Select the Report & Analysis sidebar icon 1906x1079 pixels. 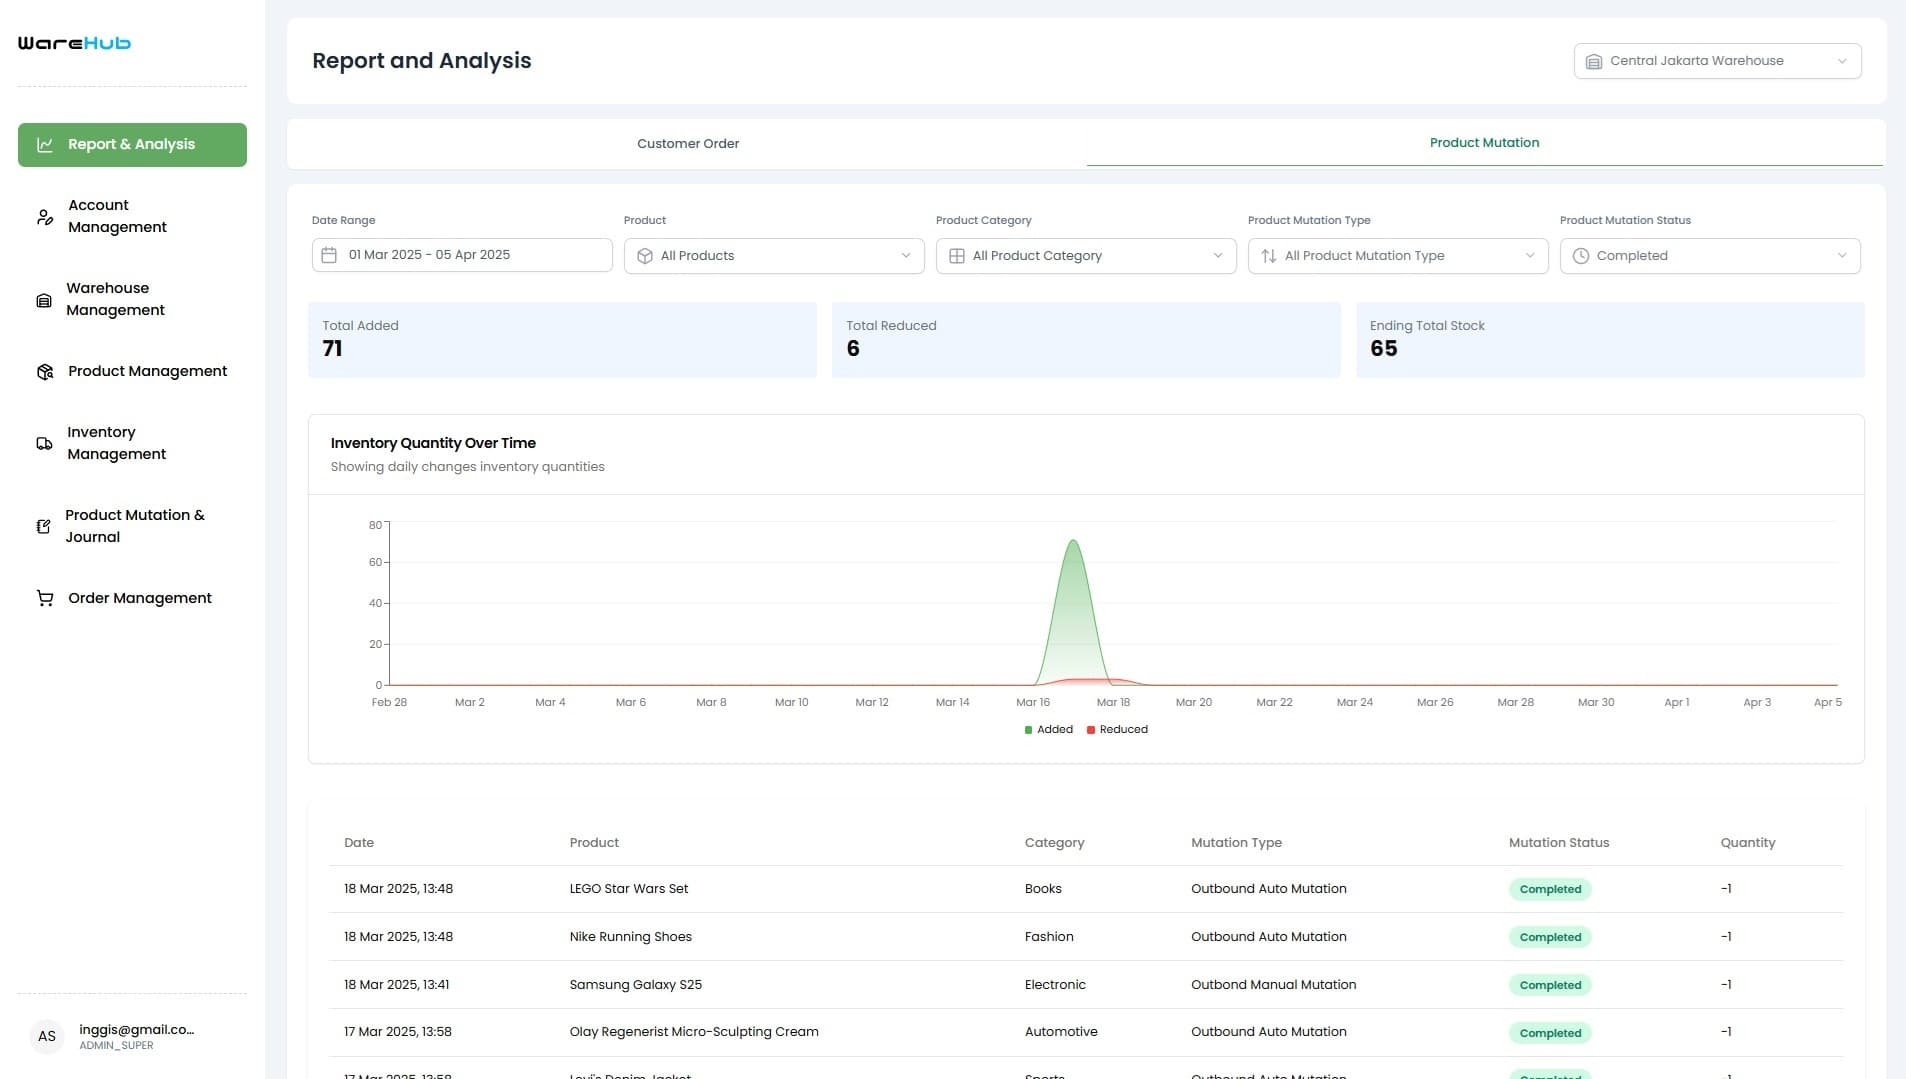pyautogui.click(x=44, y=144)
